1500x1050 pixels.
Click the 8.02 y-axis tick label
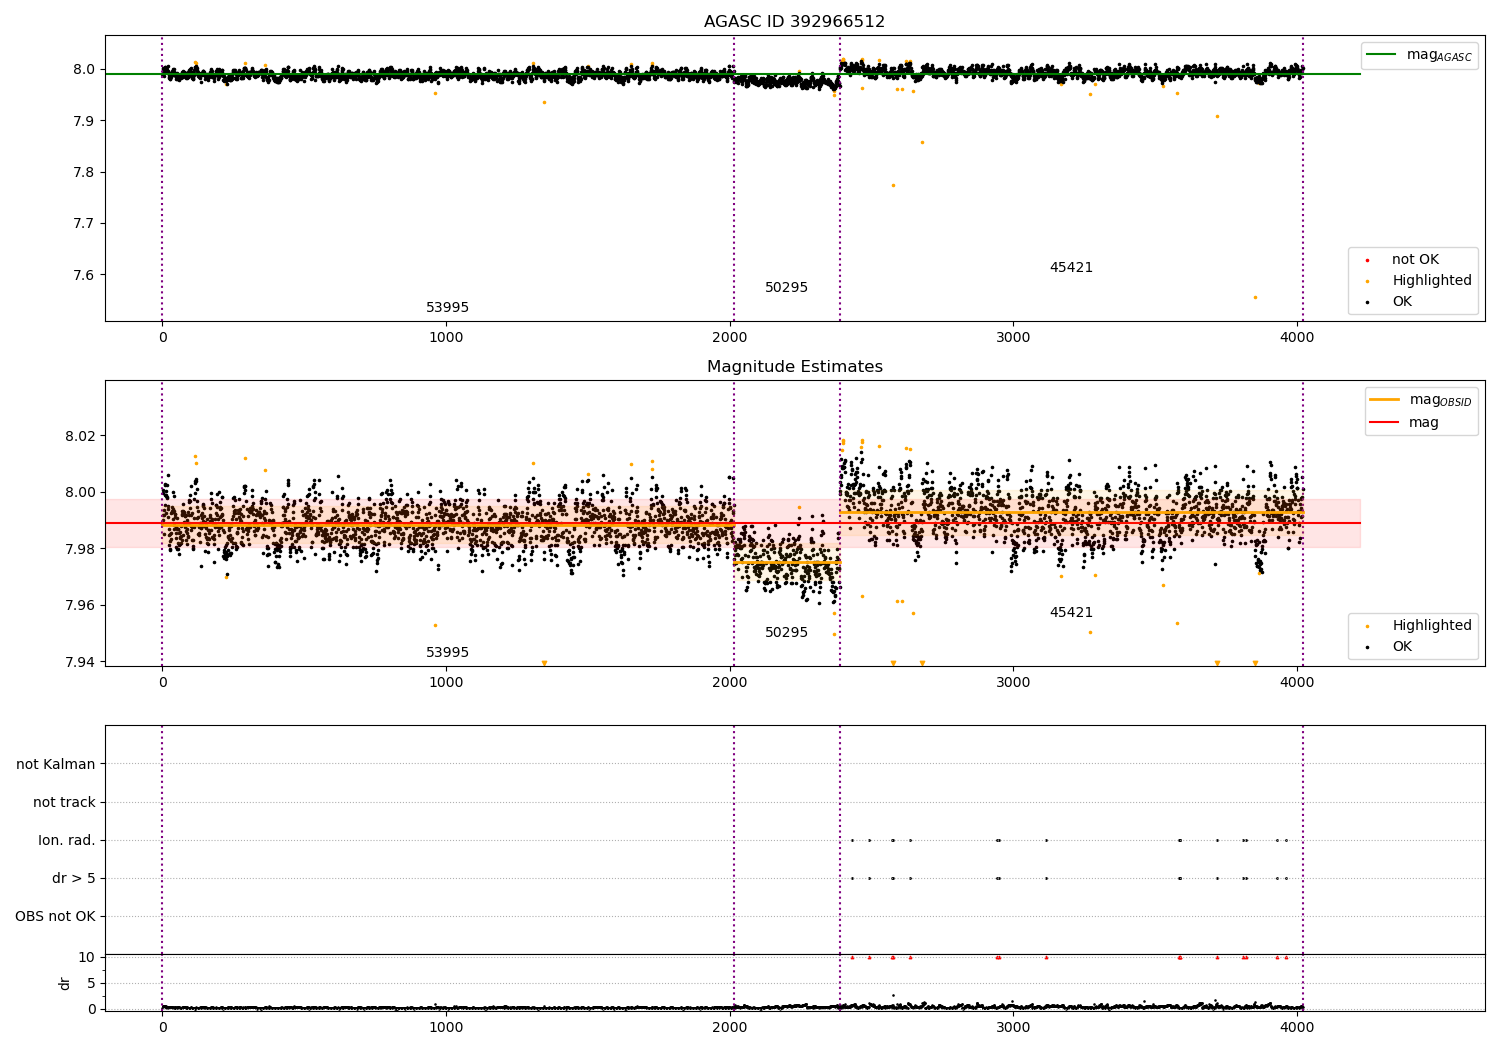(x=79, y=437)
